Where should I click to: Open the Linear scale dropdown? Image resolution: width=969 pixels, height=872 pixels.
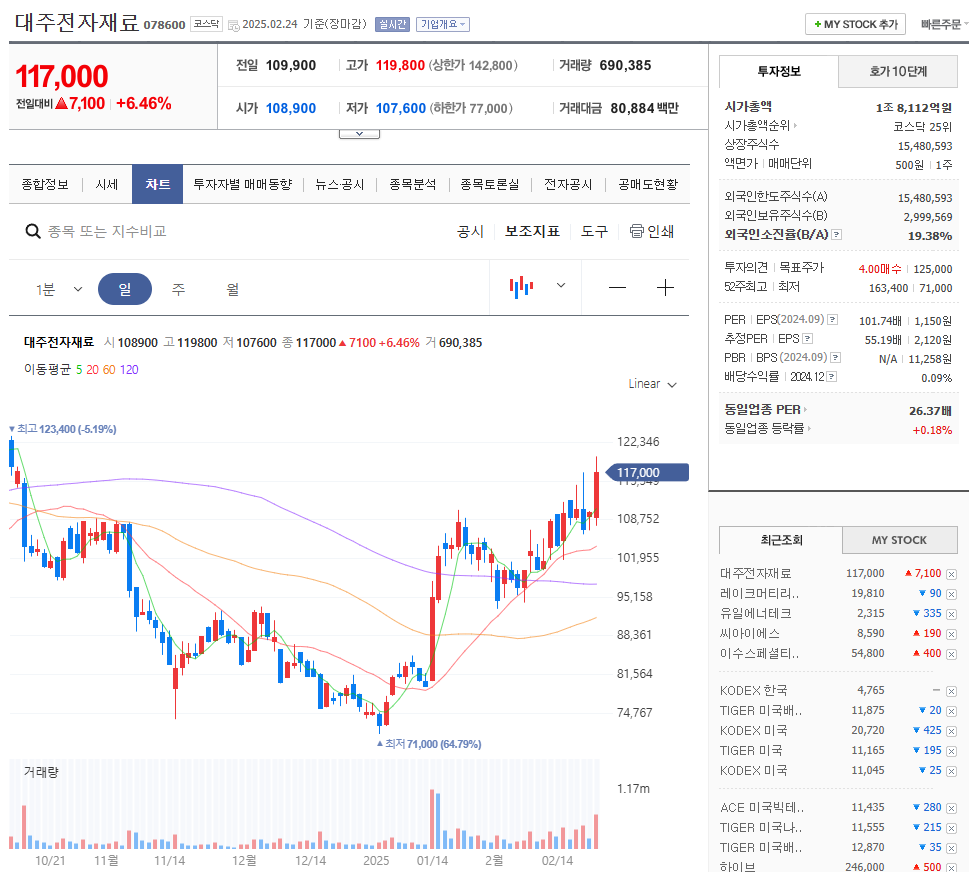pyautogui.click(x=651, y=383)
